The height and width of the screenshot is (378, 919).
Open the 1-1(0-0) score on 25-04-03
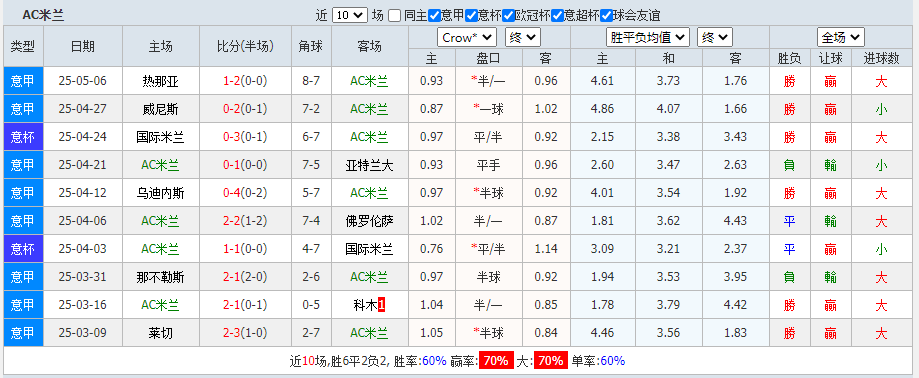point(245,249)
